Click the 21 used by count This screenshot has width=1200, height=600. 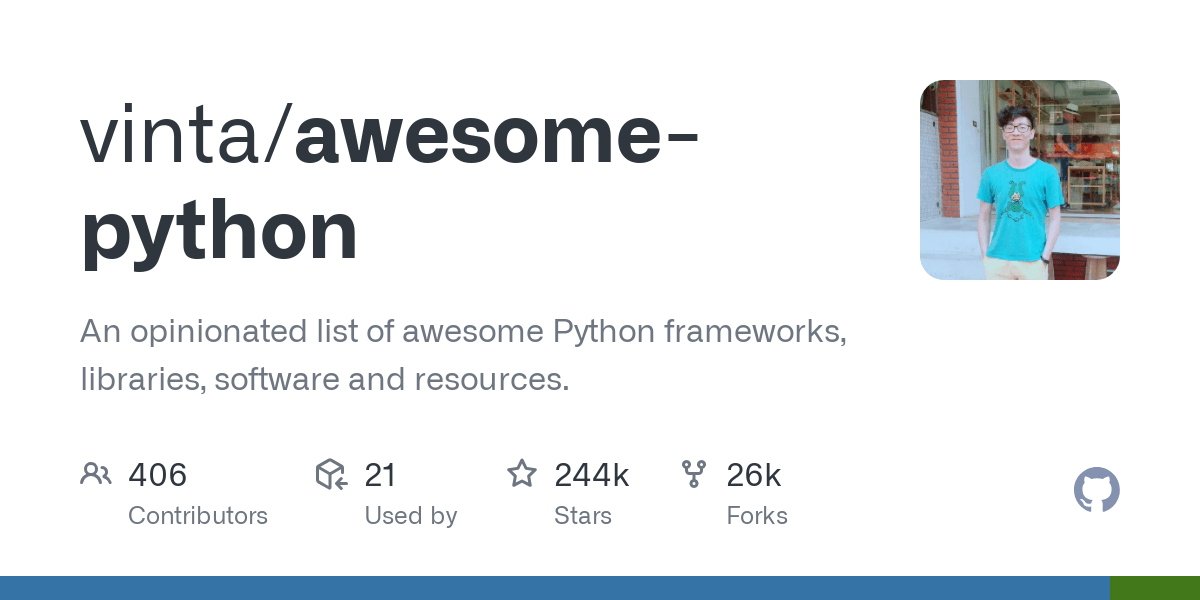point(381,475)
